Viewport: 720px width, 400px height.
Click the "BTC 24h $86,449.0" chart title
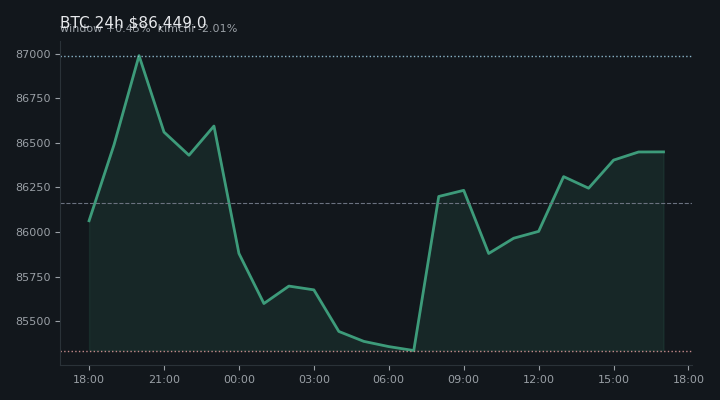coord(133,22)
